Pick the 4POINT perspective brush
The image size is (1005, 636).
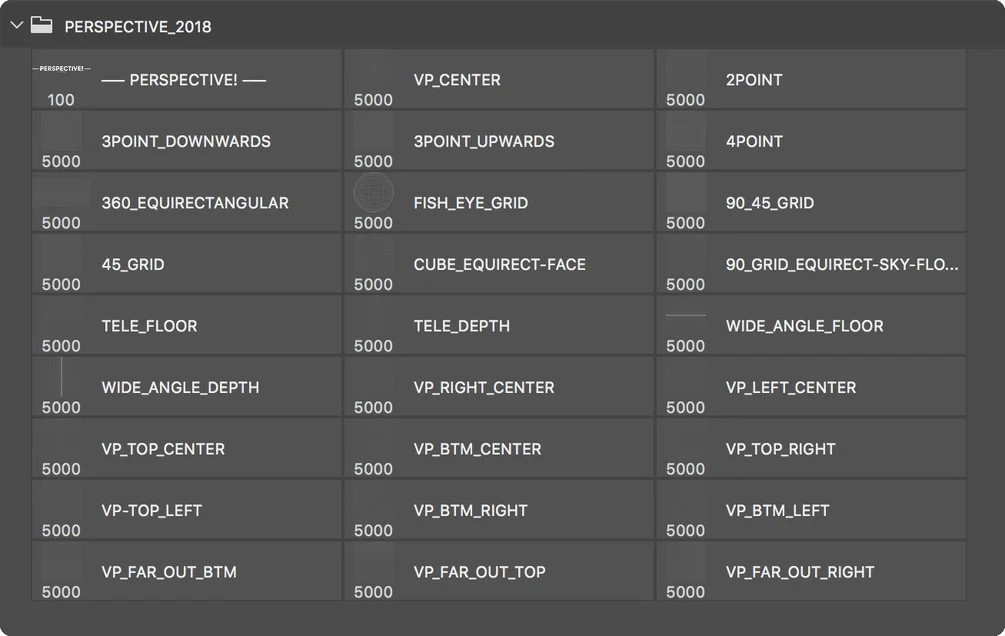coord(811,141)
